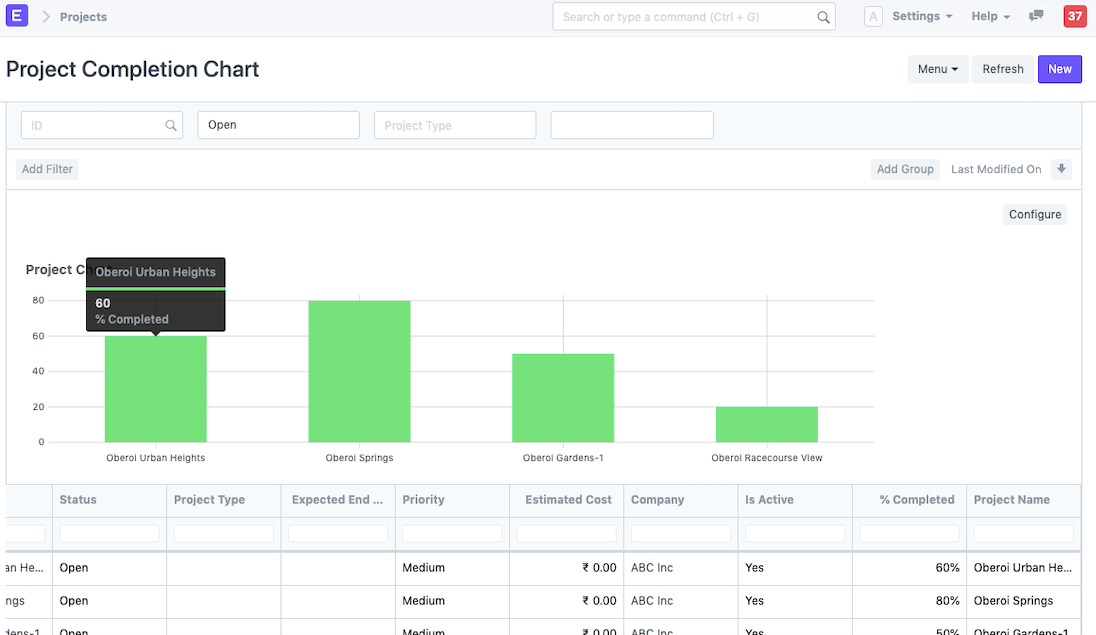Open the notifications badge showing 37
The height and width of the screenshot is (635, 1096).
1074,16
